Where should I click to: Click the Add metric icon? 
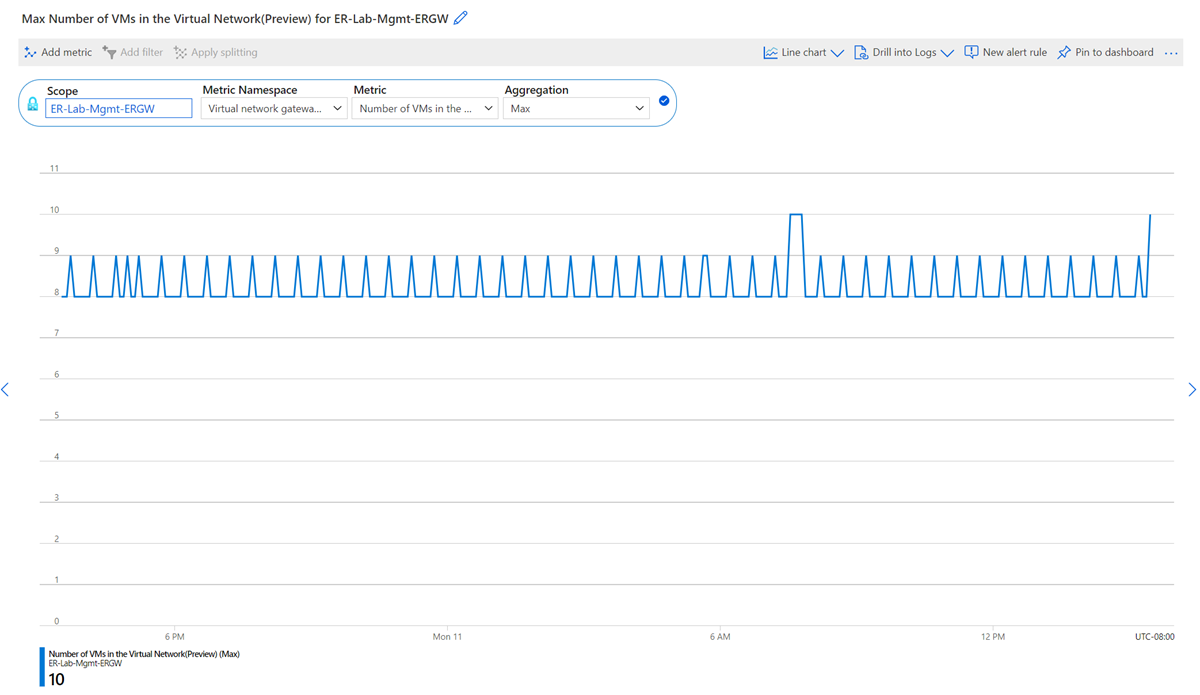(x=30, y=52)
